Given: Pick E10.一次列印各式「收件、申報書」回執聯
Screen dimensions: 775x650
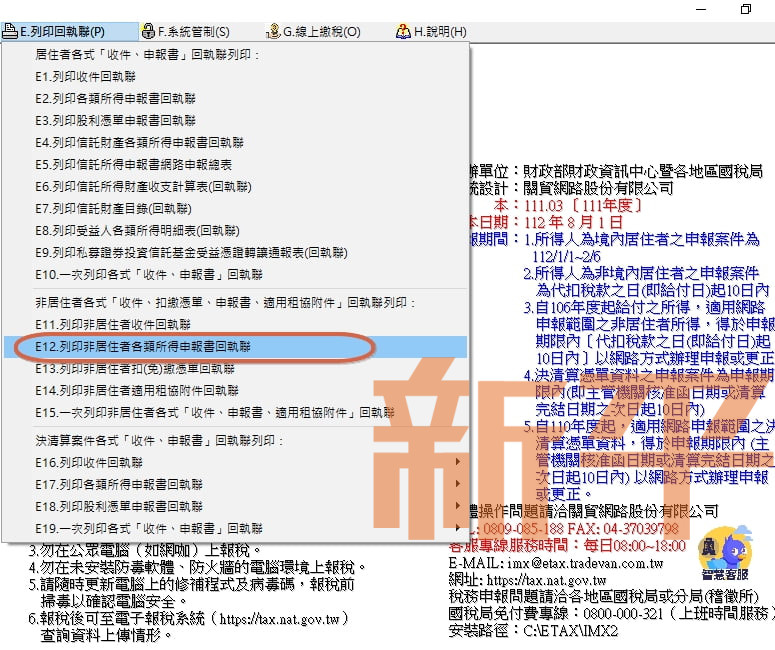Looking at the screenshot, I should [x=149, y=274].
